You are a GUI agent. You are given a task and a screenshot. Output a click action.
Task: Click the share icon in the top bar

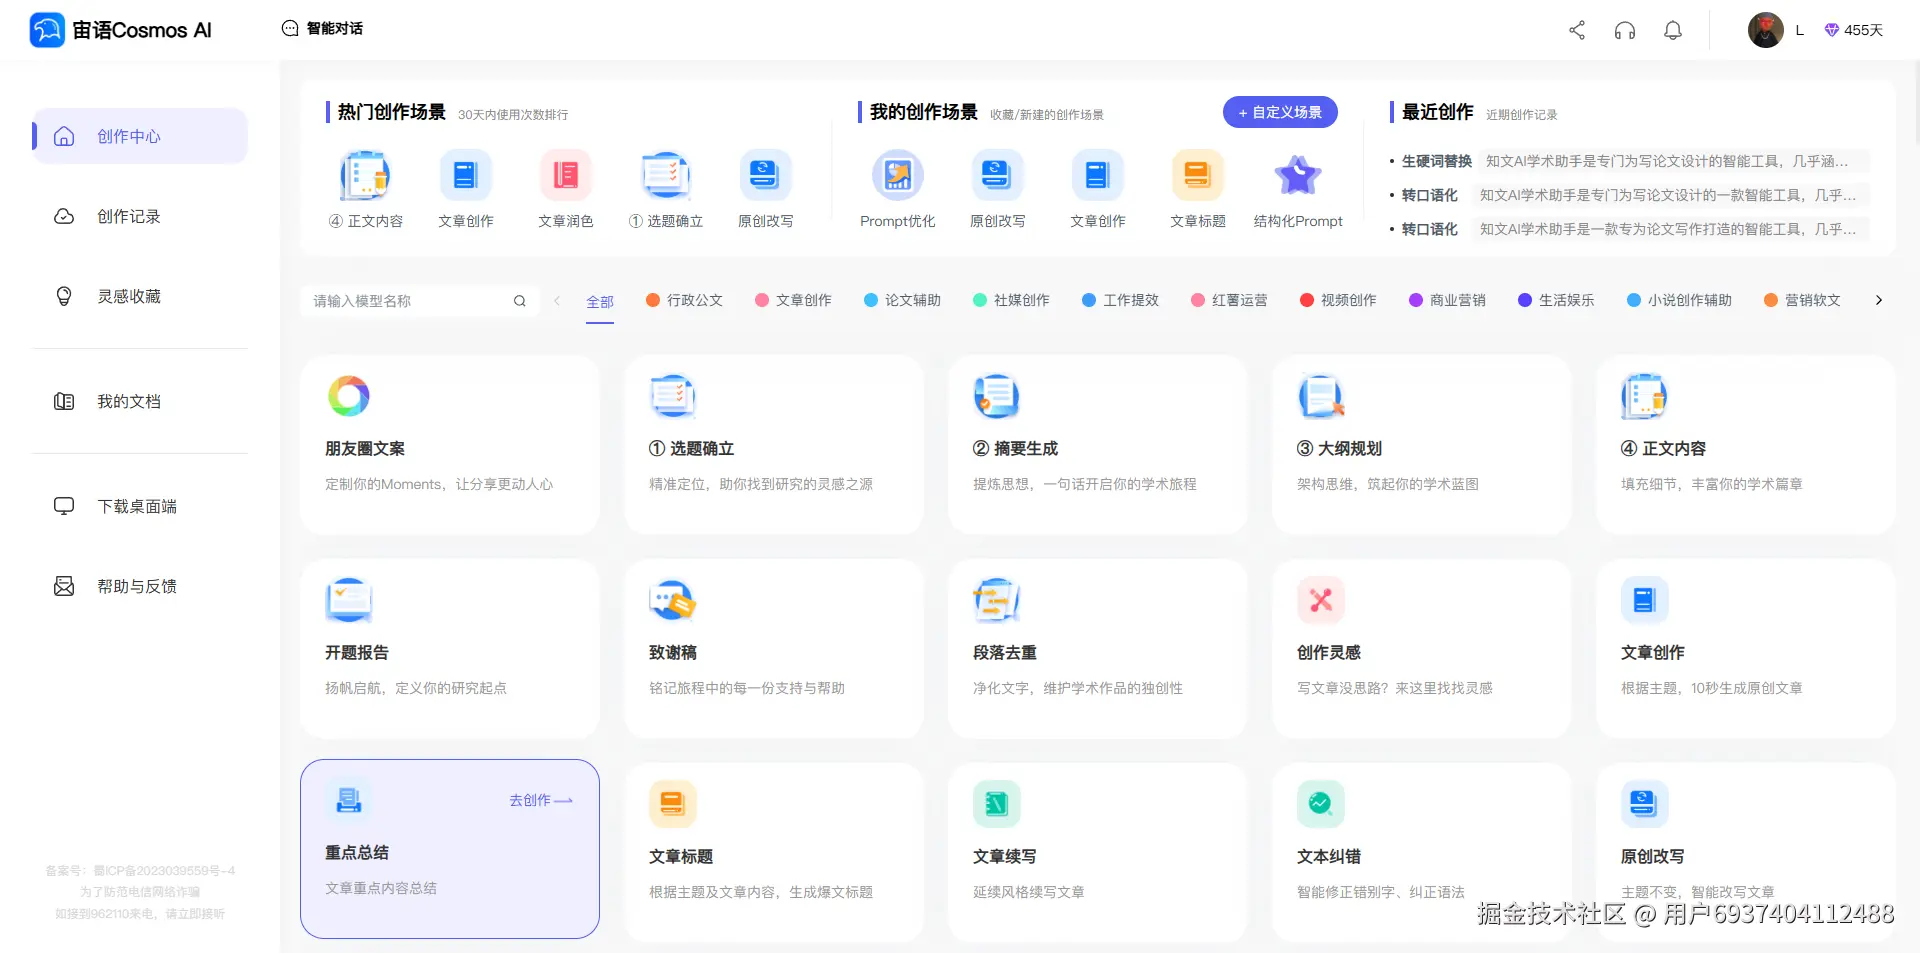pos(1577,30)
